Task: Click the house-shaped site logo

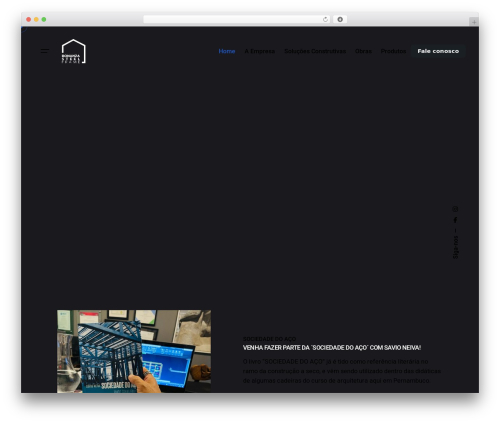Action: [74, 51]
